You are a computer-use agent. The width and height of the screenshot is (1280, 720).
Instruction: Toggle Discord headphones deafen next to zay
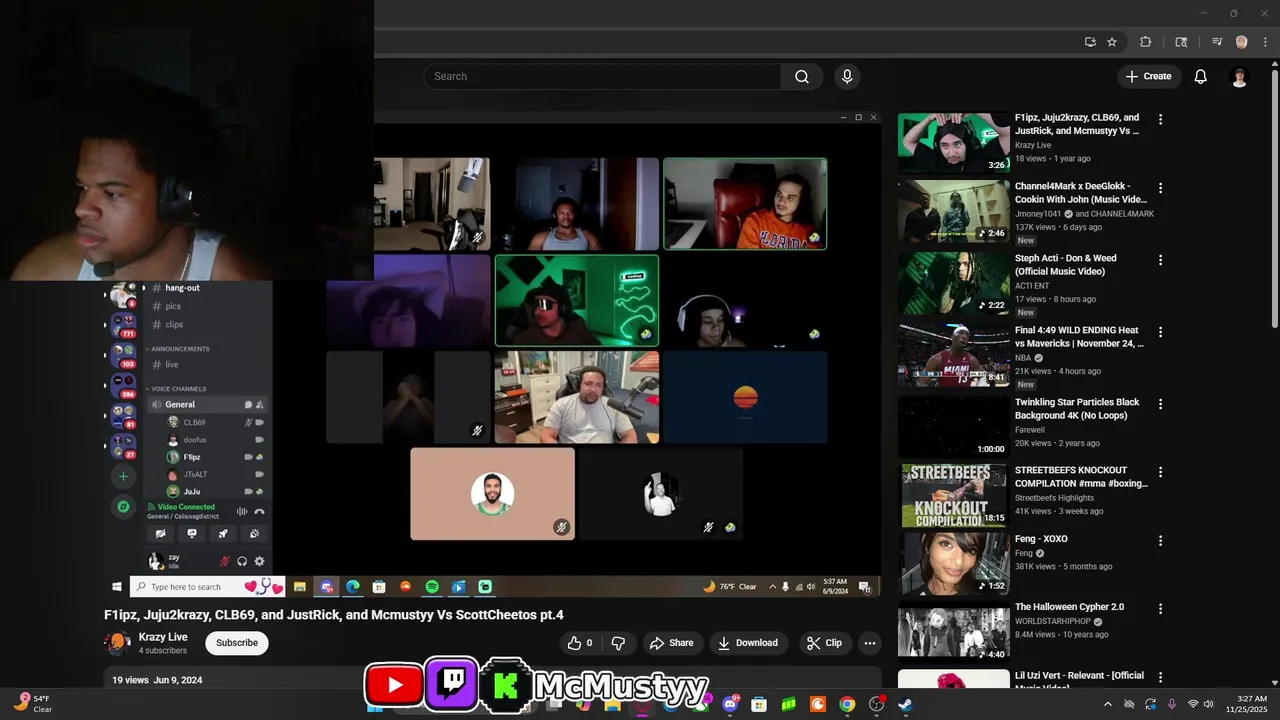(x=242, y=561)
